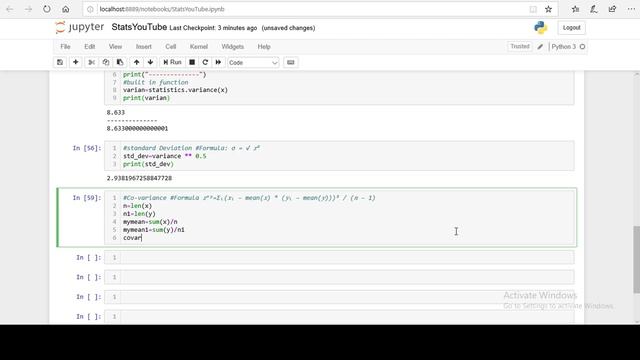Move selected cell up arrow
Screen dimensions: 640x360
pos(136,62)
